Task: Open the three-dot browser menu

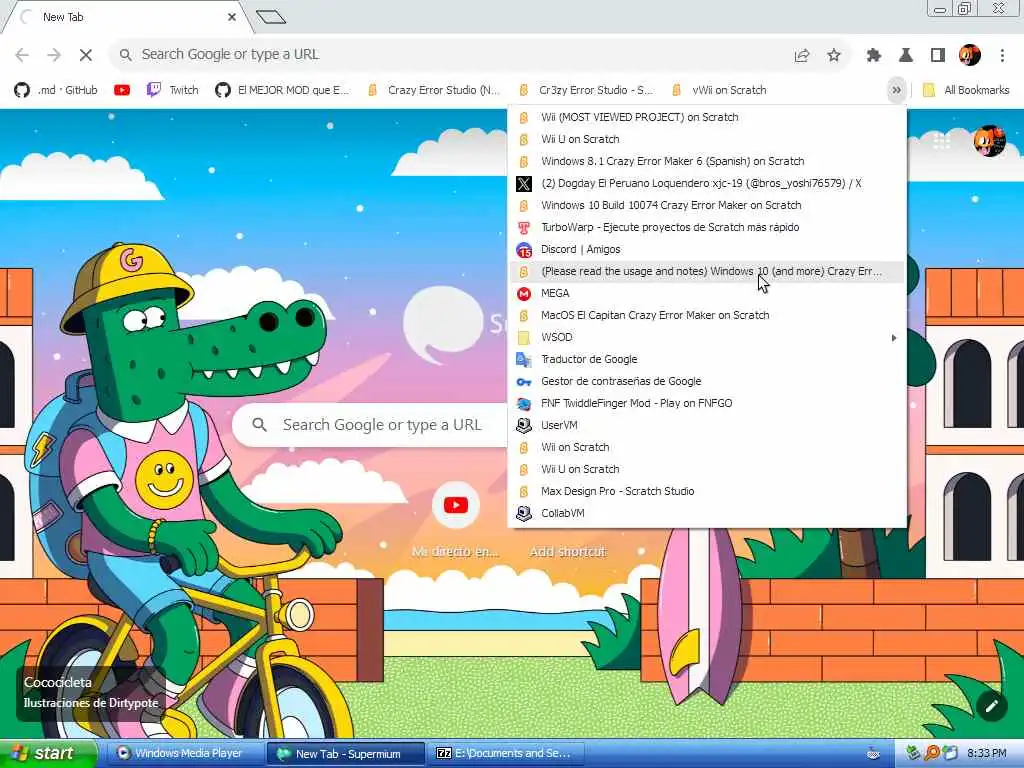Action: [x=1002, y=56]
